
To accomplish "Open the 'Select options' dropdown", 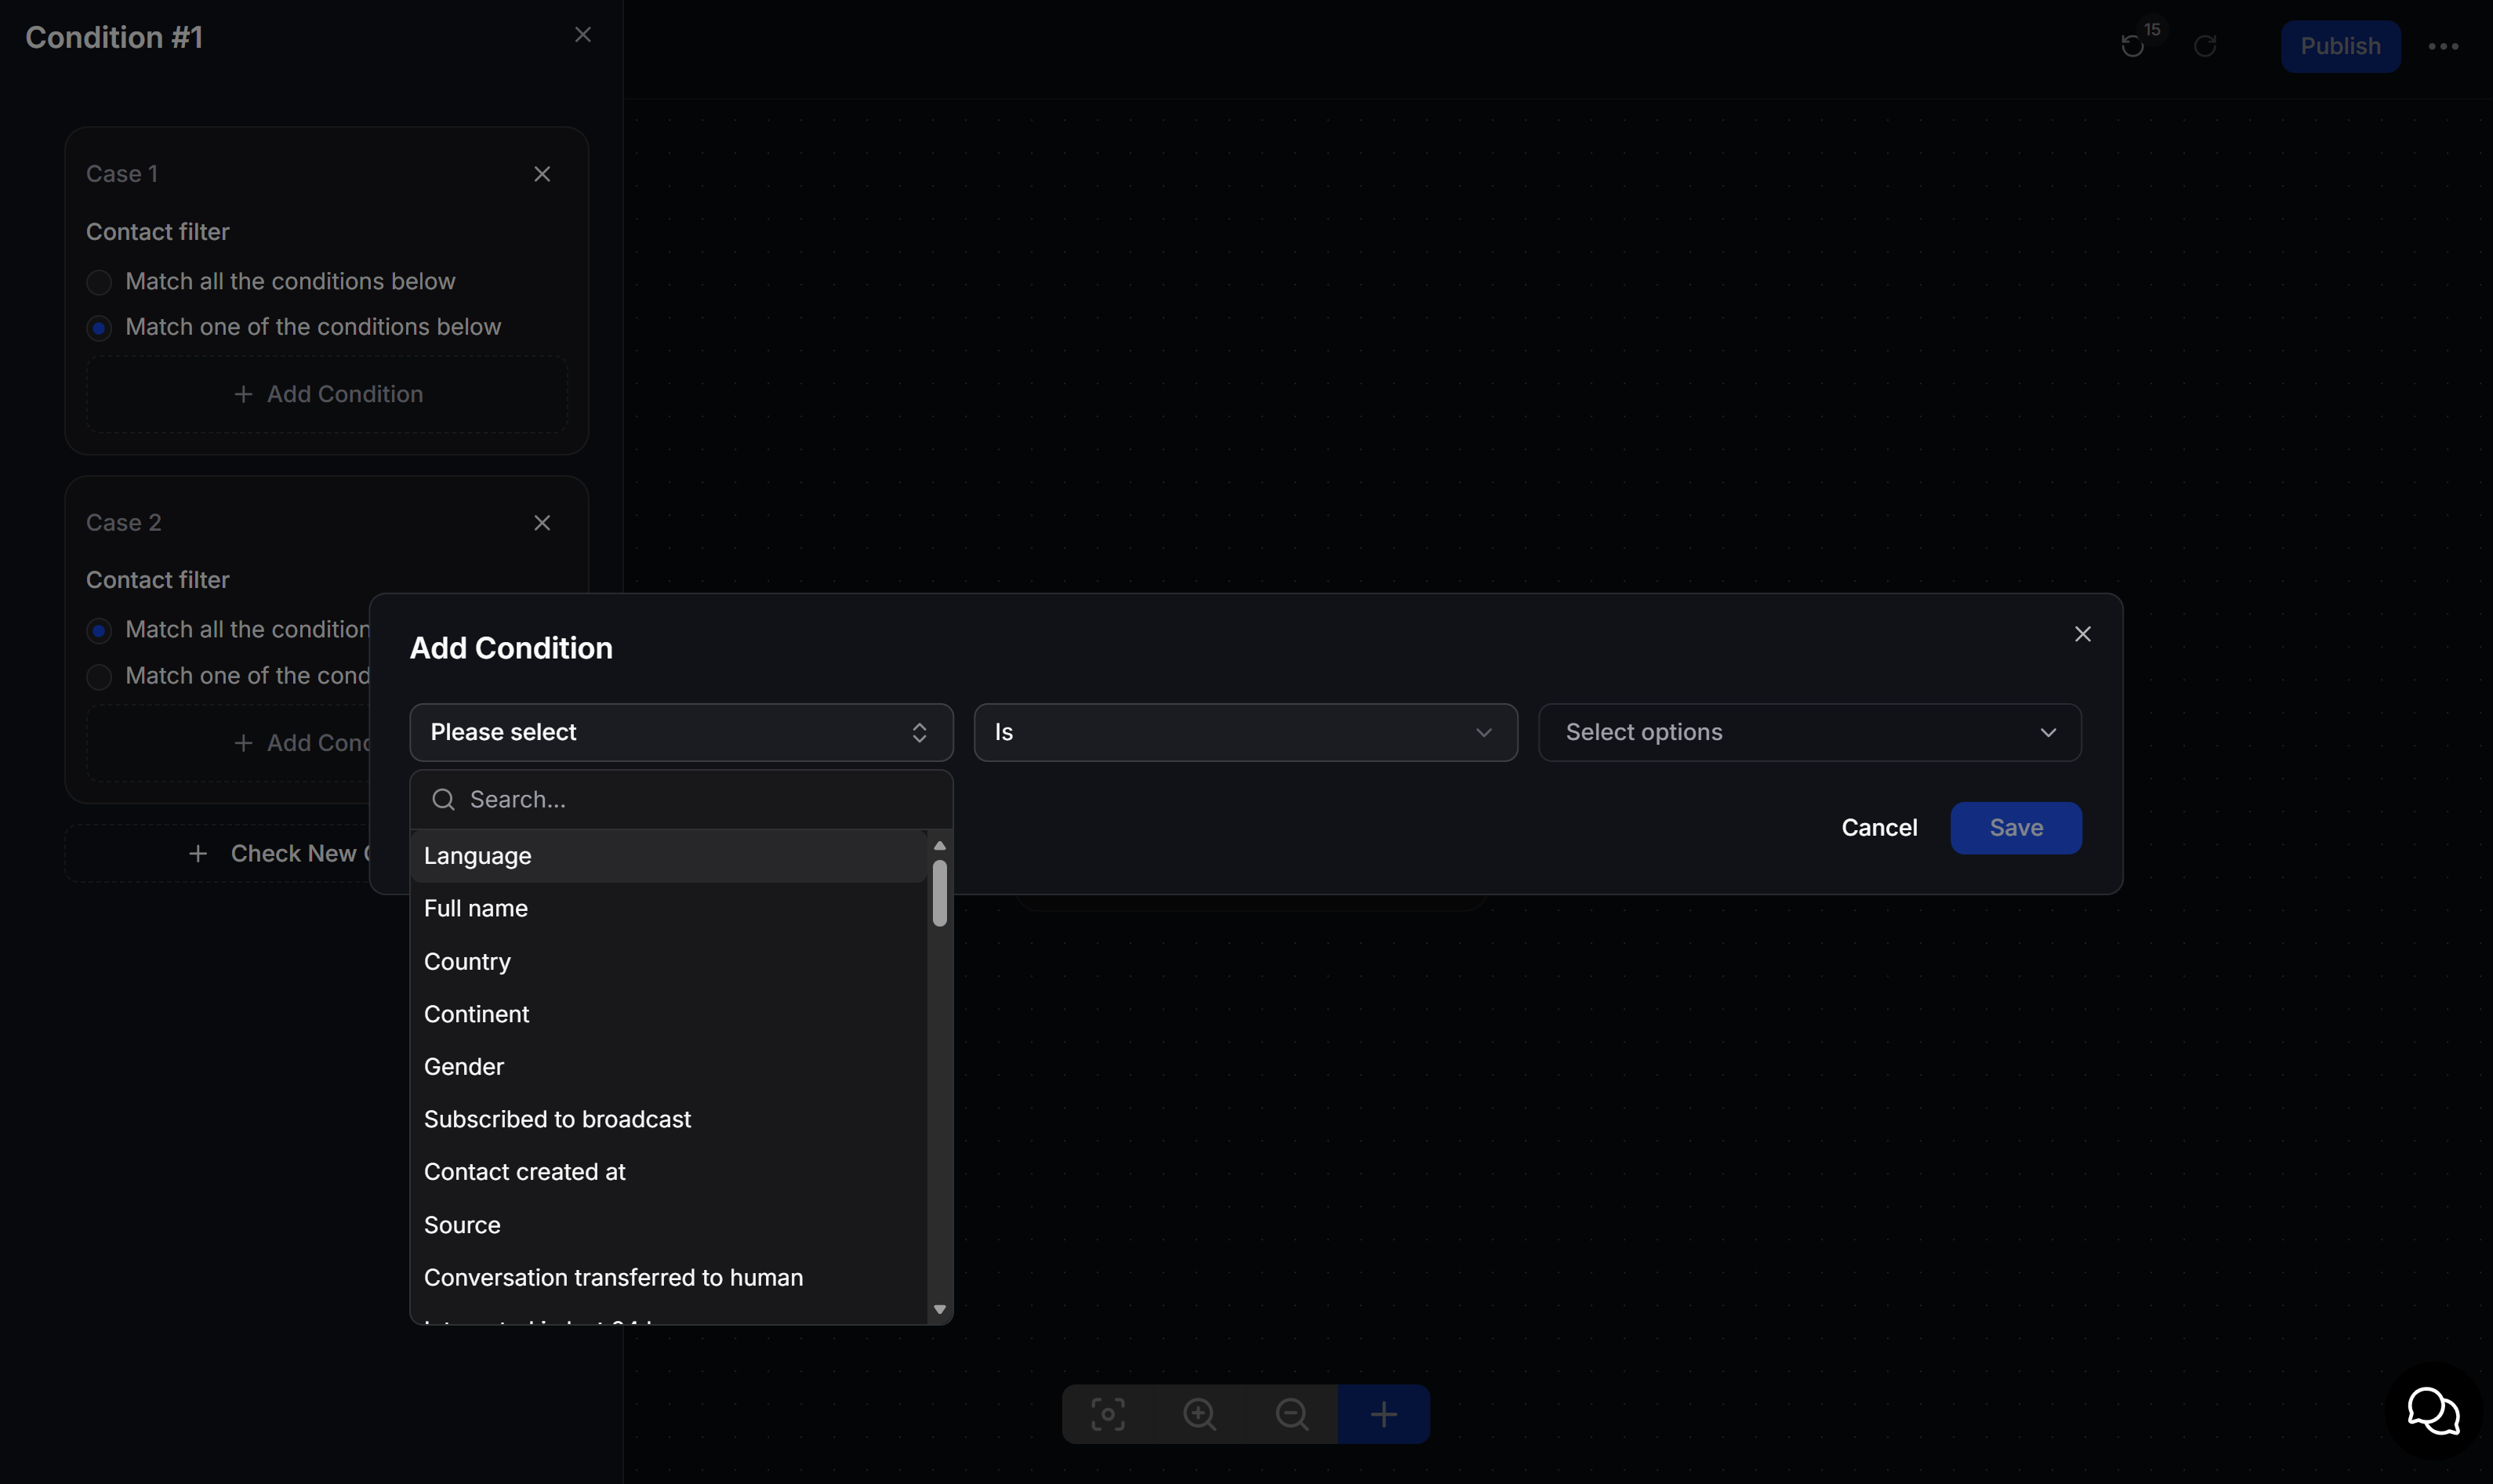I will click(1809, 732).
